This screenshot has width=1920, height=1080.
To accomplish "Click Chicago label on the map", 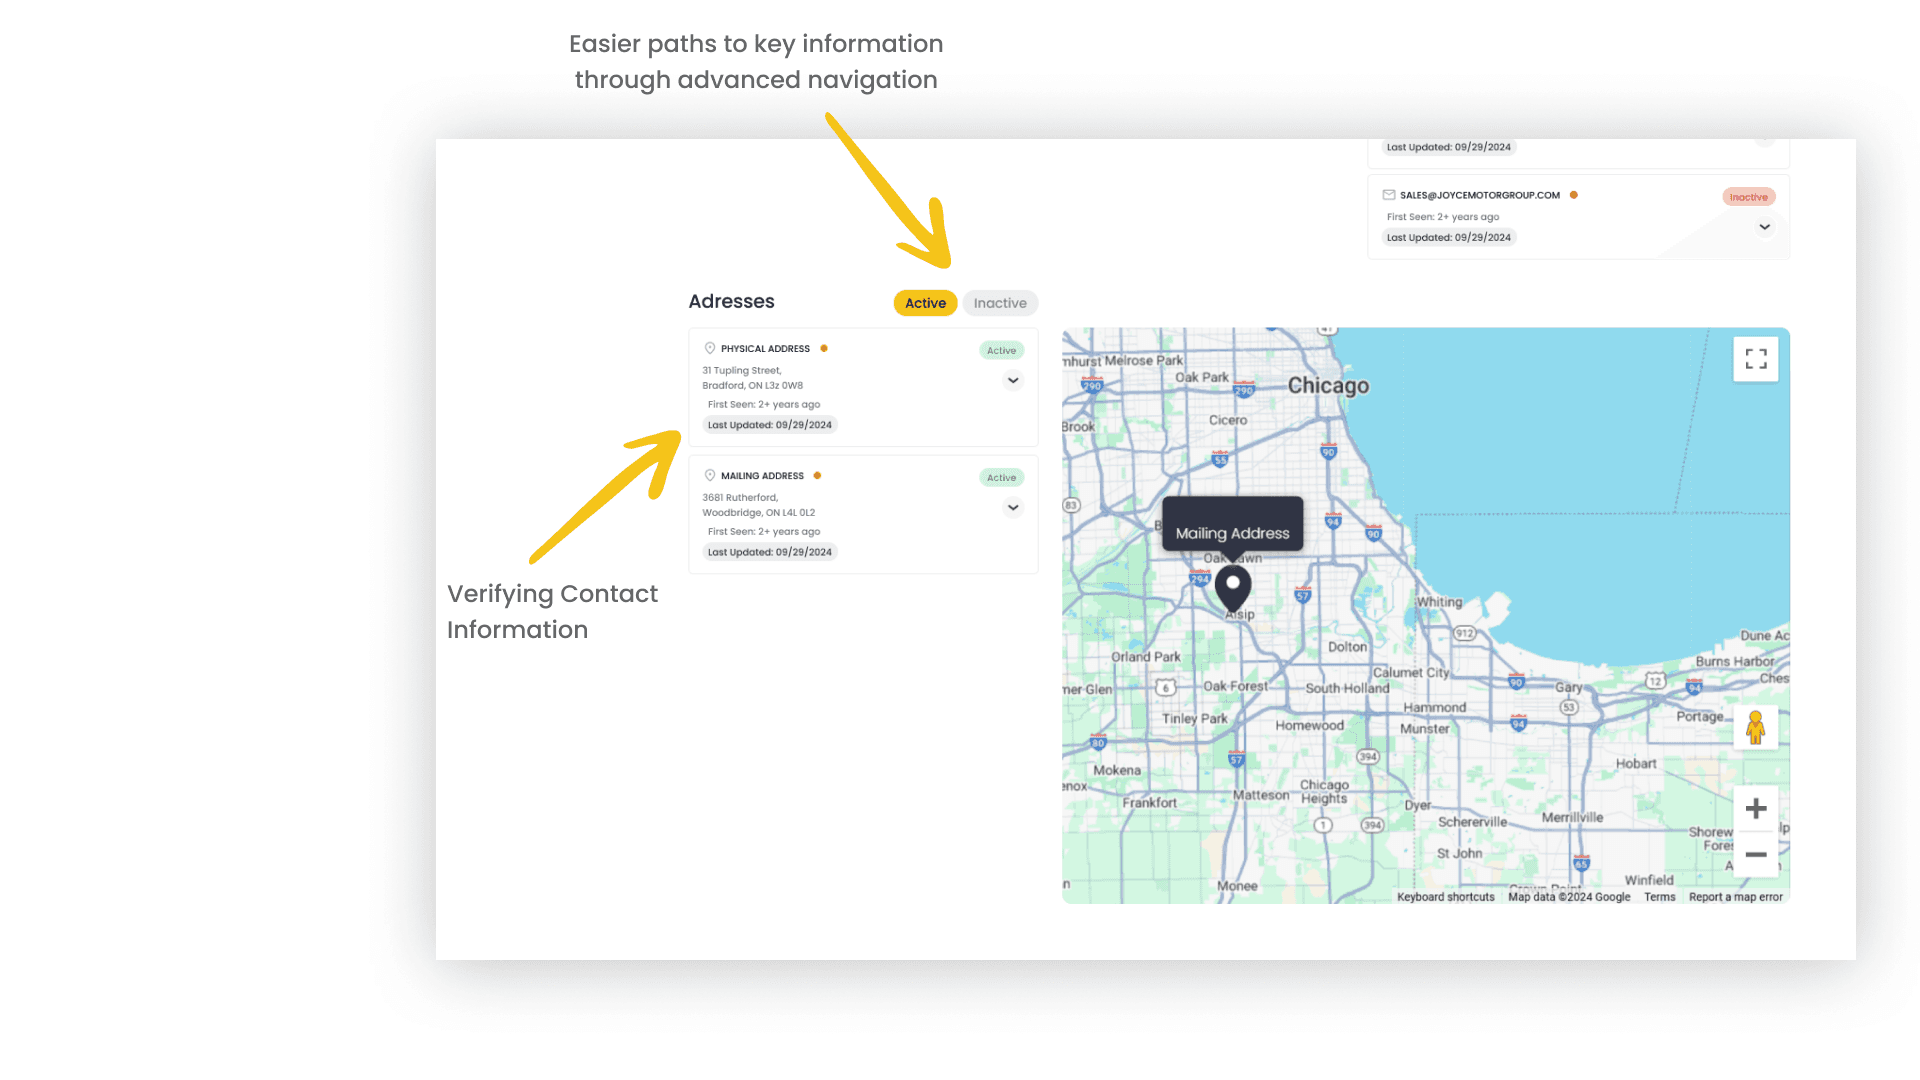I will click(1328, 385).
